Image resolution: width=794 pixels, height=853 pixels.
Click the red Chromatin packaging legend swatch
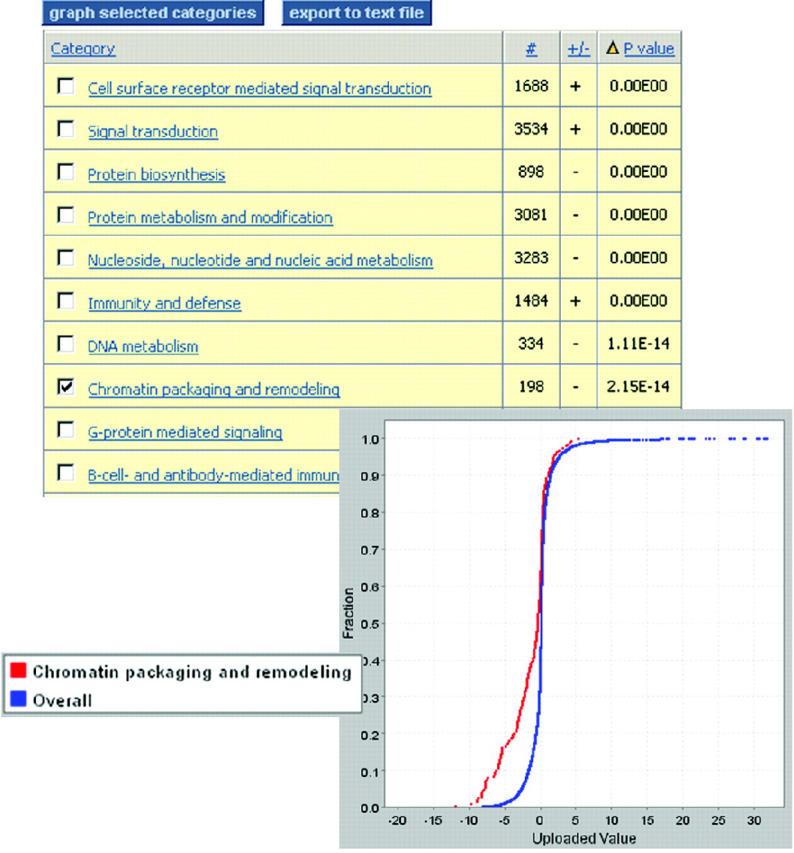pyautogui.click(x=17, y=671)
